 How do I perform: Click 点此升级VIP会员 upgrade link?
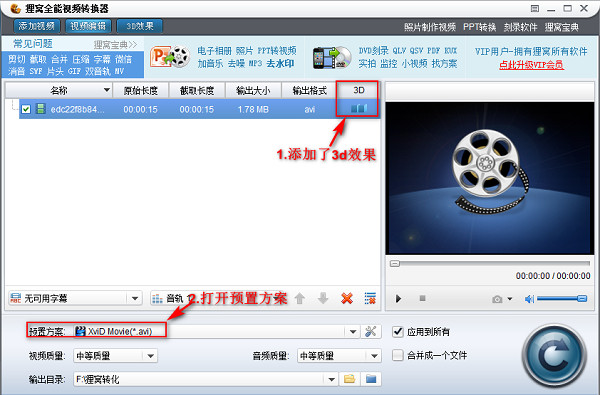click(531, 65)
